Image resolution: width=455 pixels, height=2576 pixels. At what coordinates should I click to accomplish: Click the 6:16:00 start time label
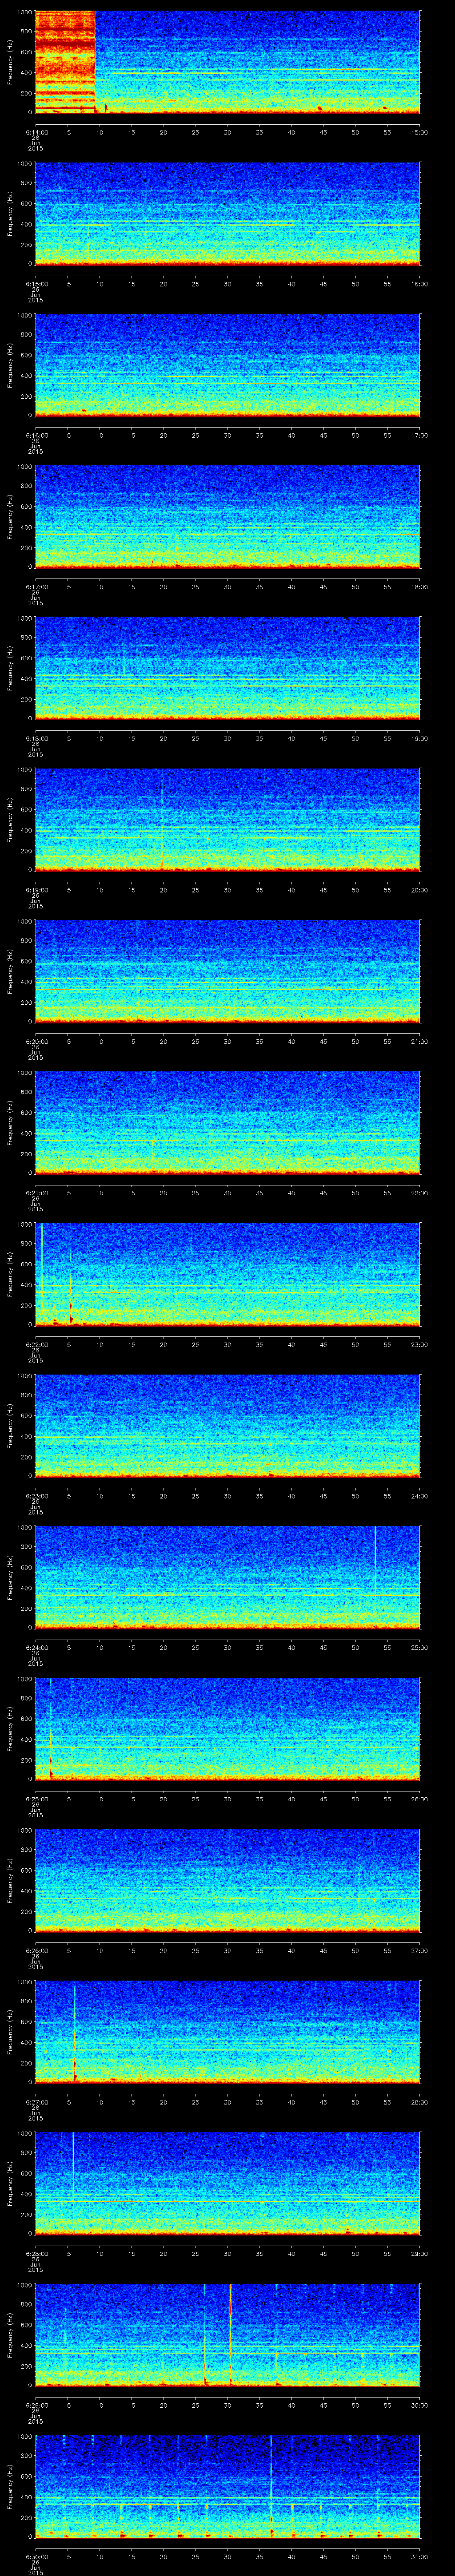(36, 435)
